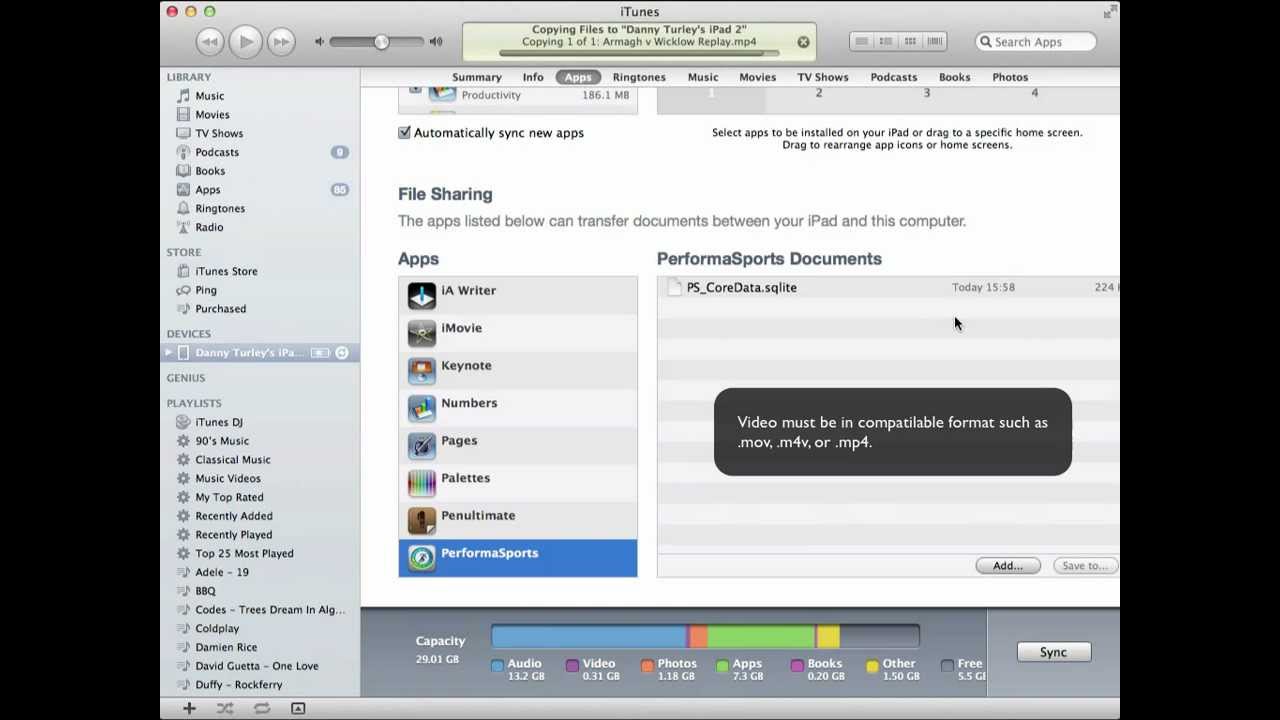Image resolution: width=1280 pixels, height=720 pixels.
Task: Switch to album list view
Action: (886, 41)
